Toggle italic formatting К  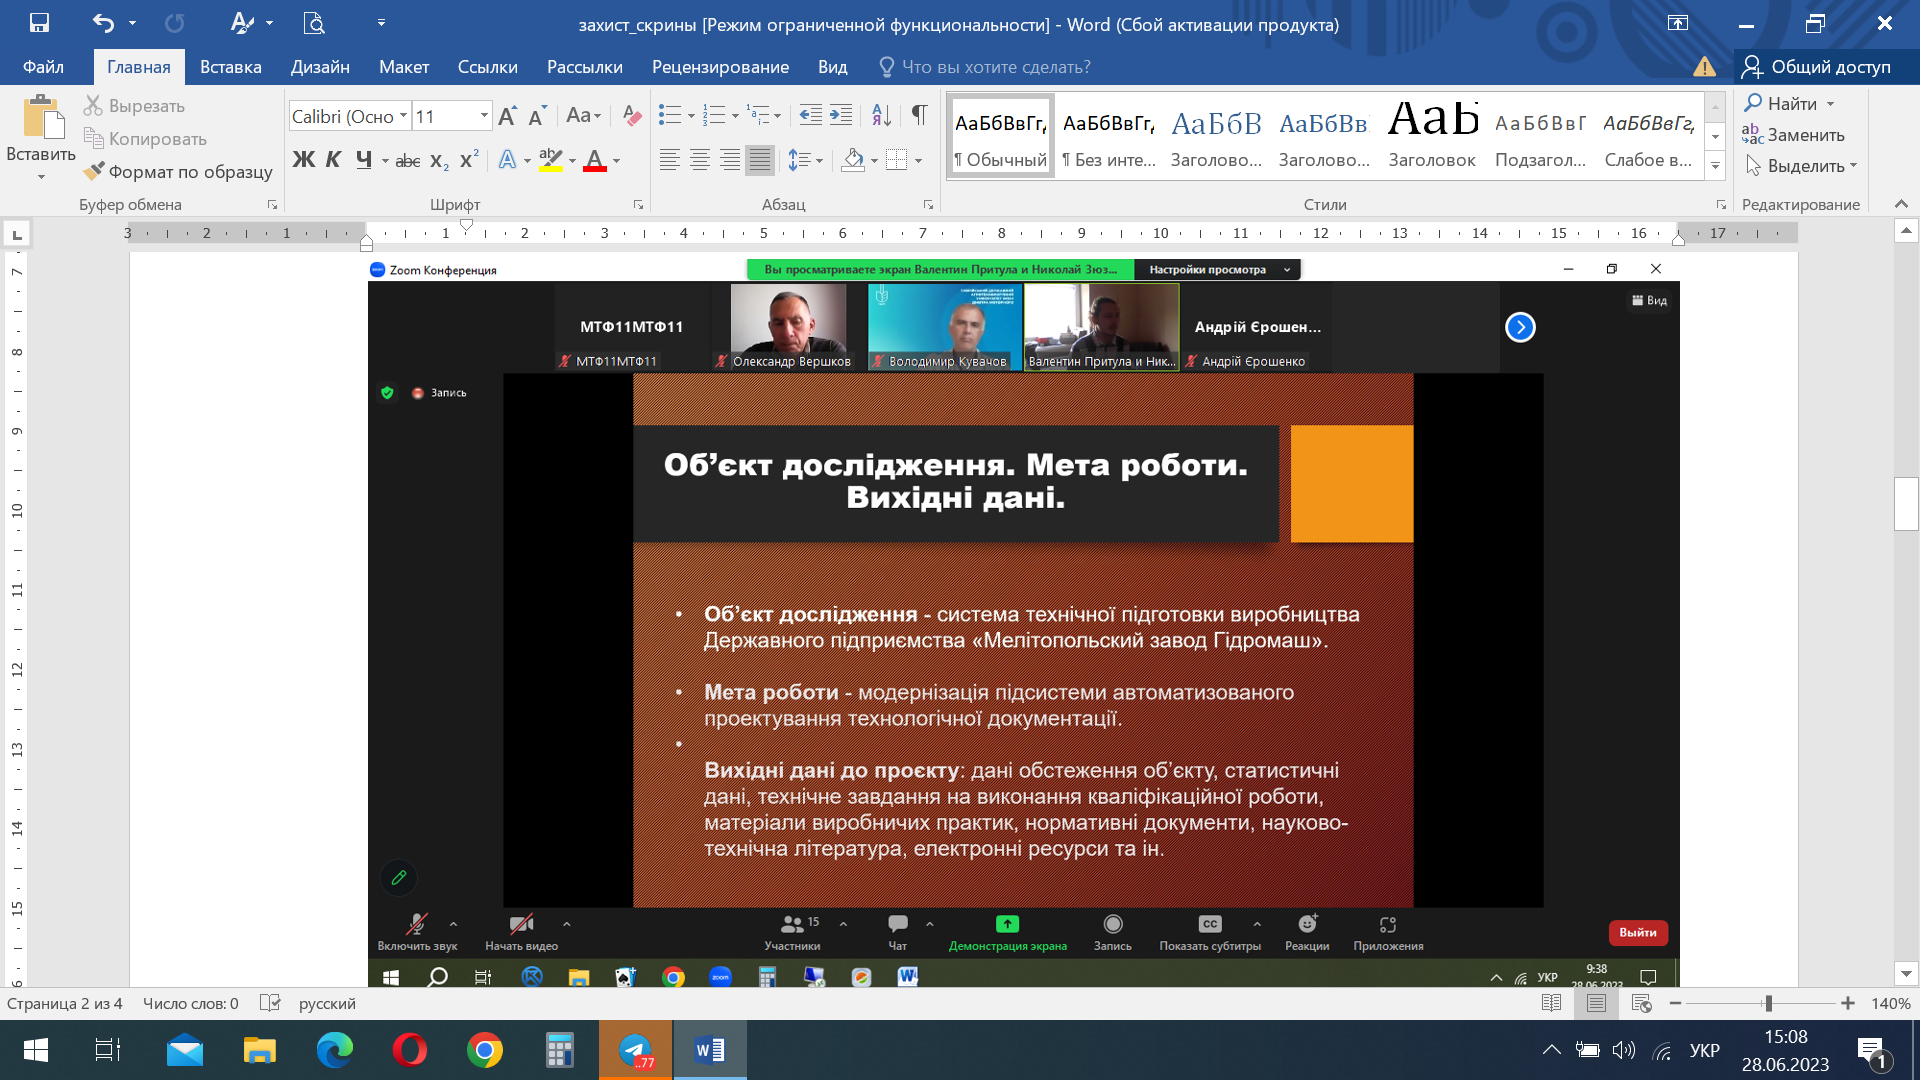click(333, 160)
